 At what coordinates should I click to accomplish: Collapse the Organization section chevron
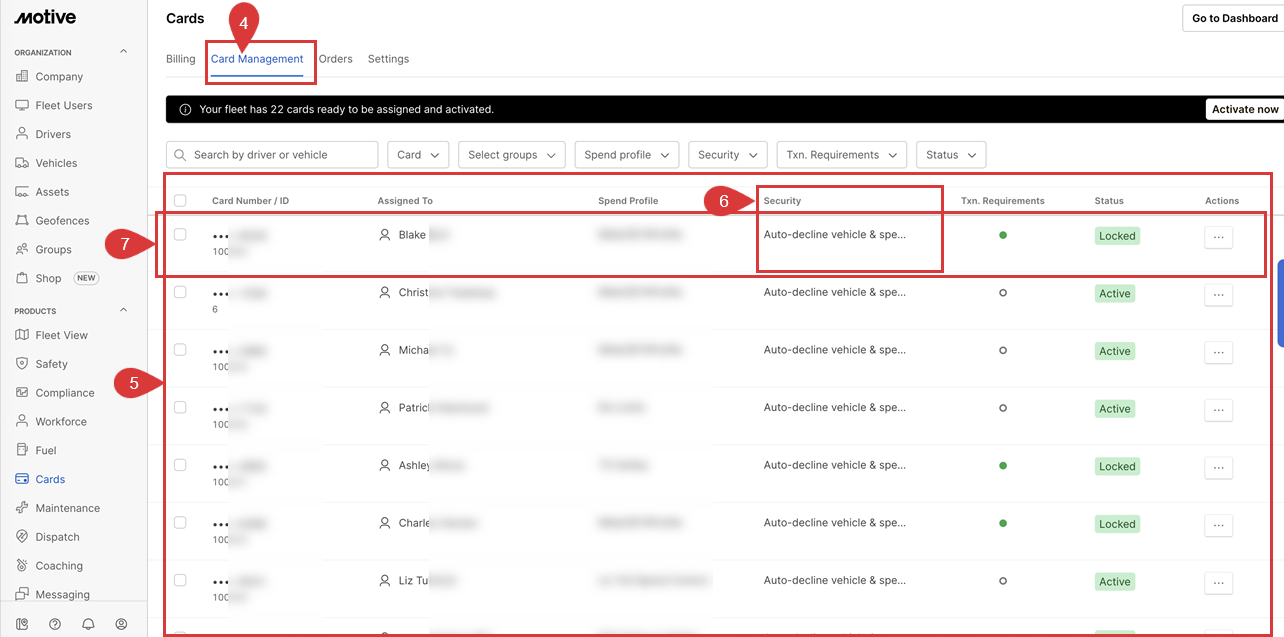coord(124,52)
